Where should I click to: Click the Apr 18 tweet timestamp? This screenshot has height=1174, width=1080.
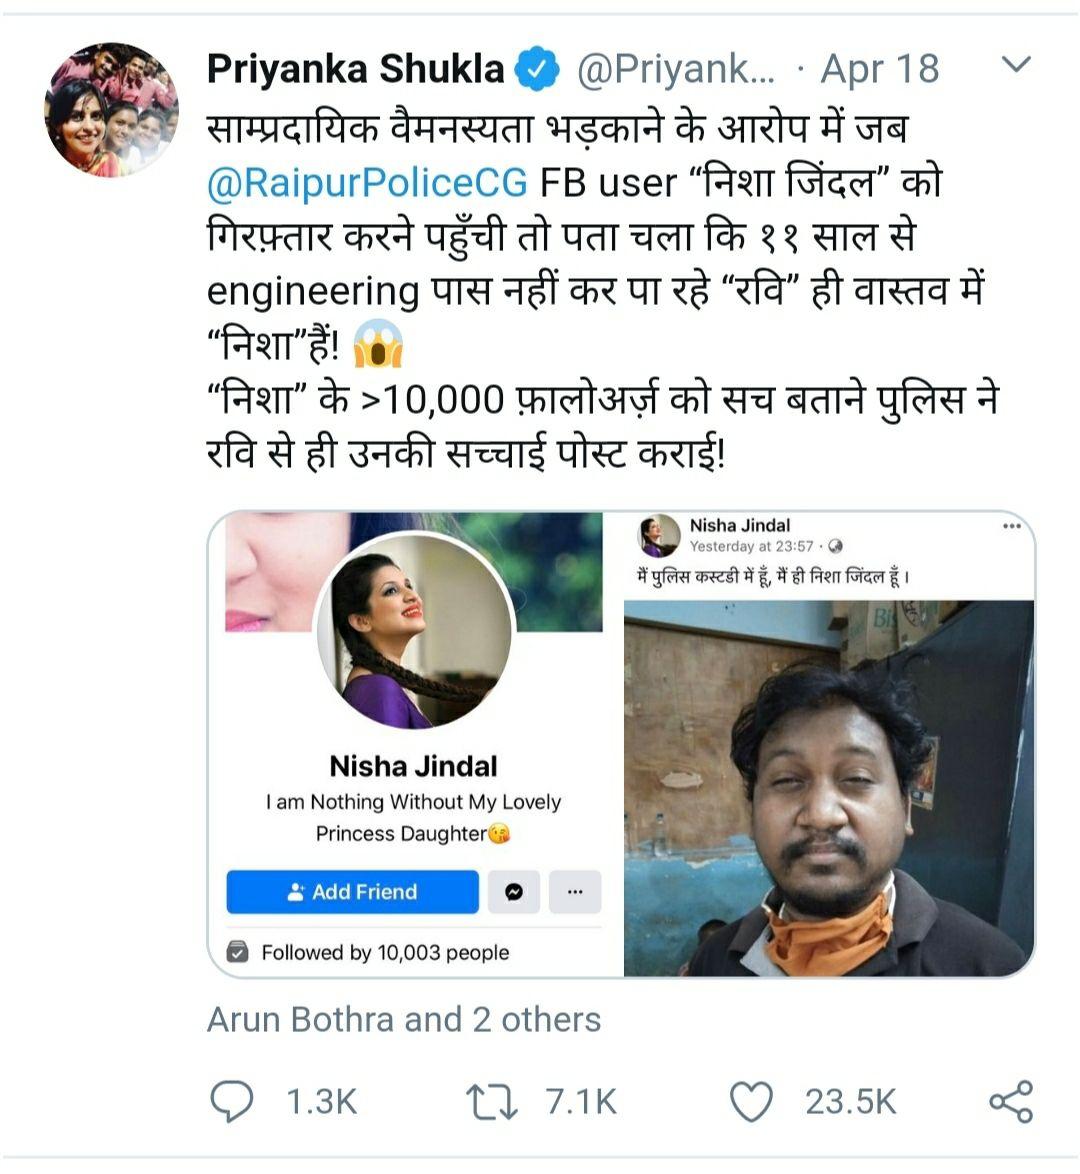pos(880,69)
